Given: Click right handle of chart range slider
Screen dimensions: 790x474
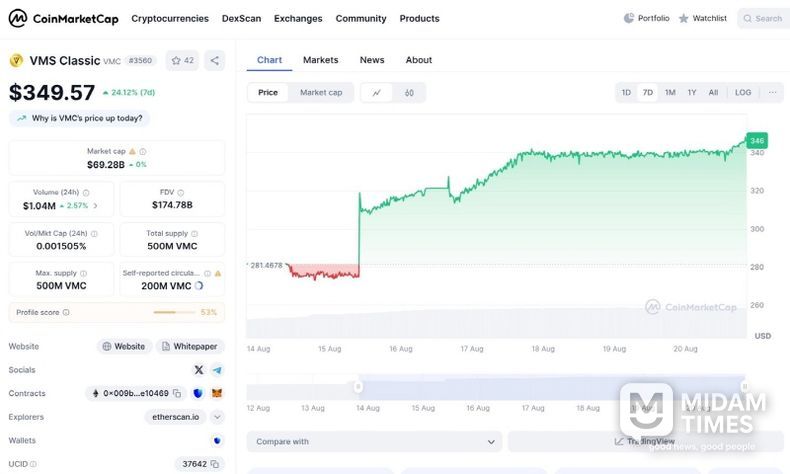Looking at the screenshot, I should (x=744, y=387).
